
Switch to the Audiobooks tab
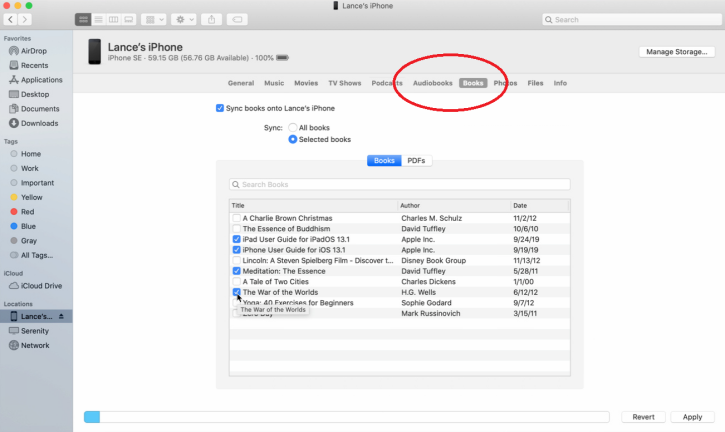click(x=433, y=83)
